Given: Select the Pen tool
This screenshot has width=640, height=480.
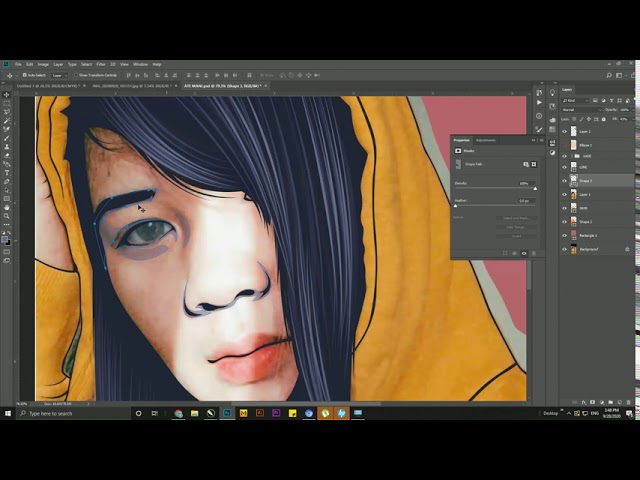Looking at the screenshot, I should click(7, 181).
